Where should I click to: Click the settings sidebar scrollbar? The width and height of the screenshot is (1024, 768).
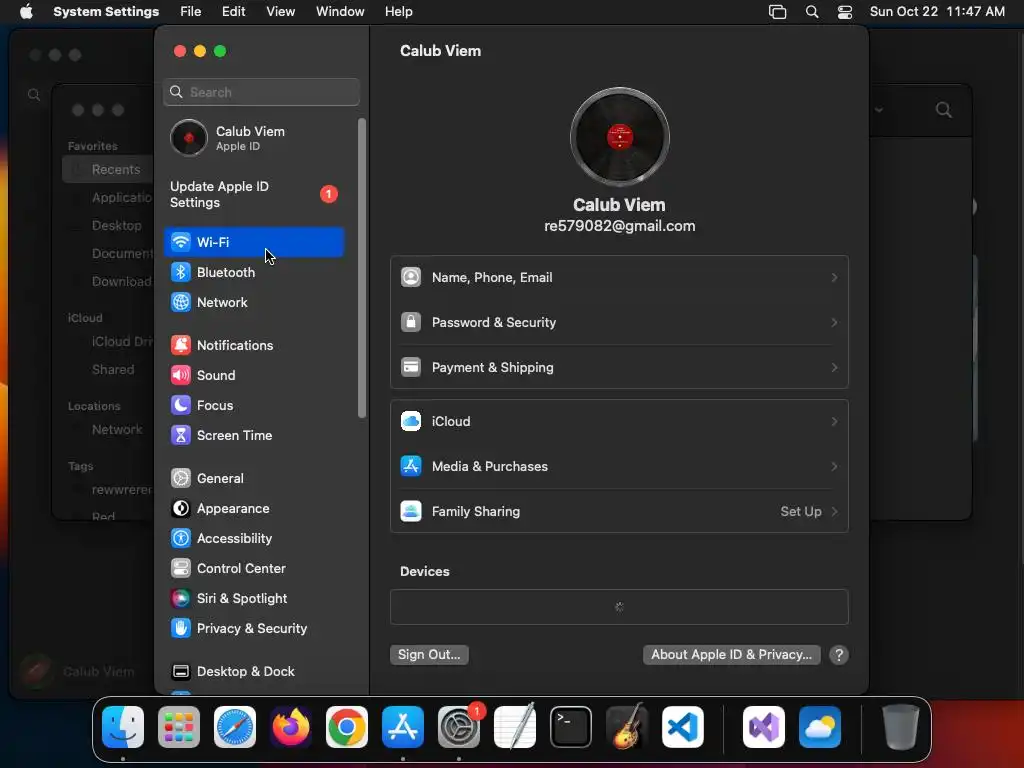click(x=362, y=268)
